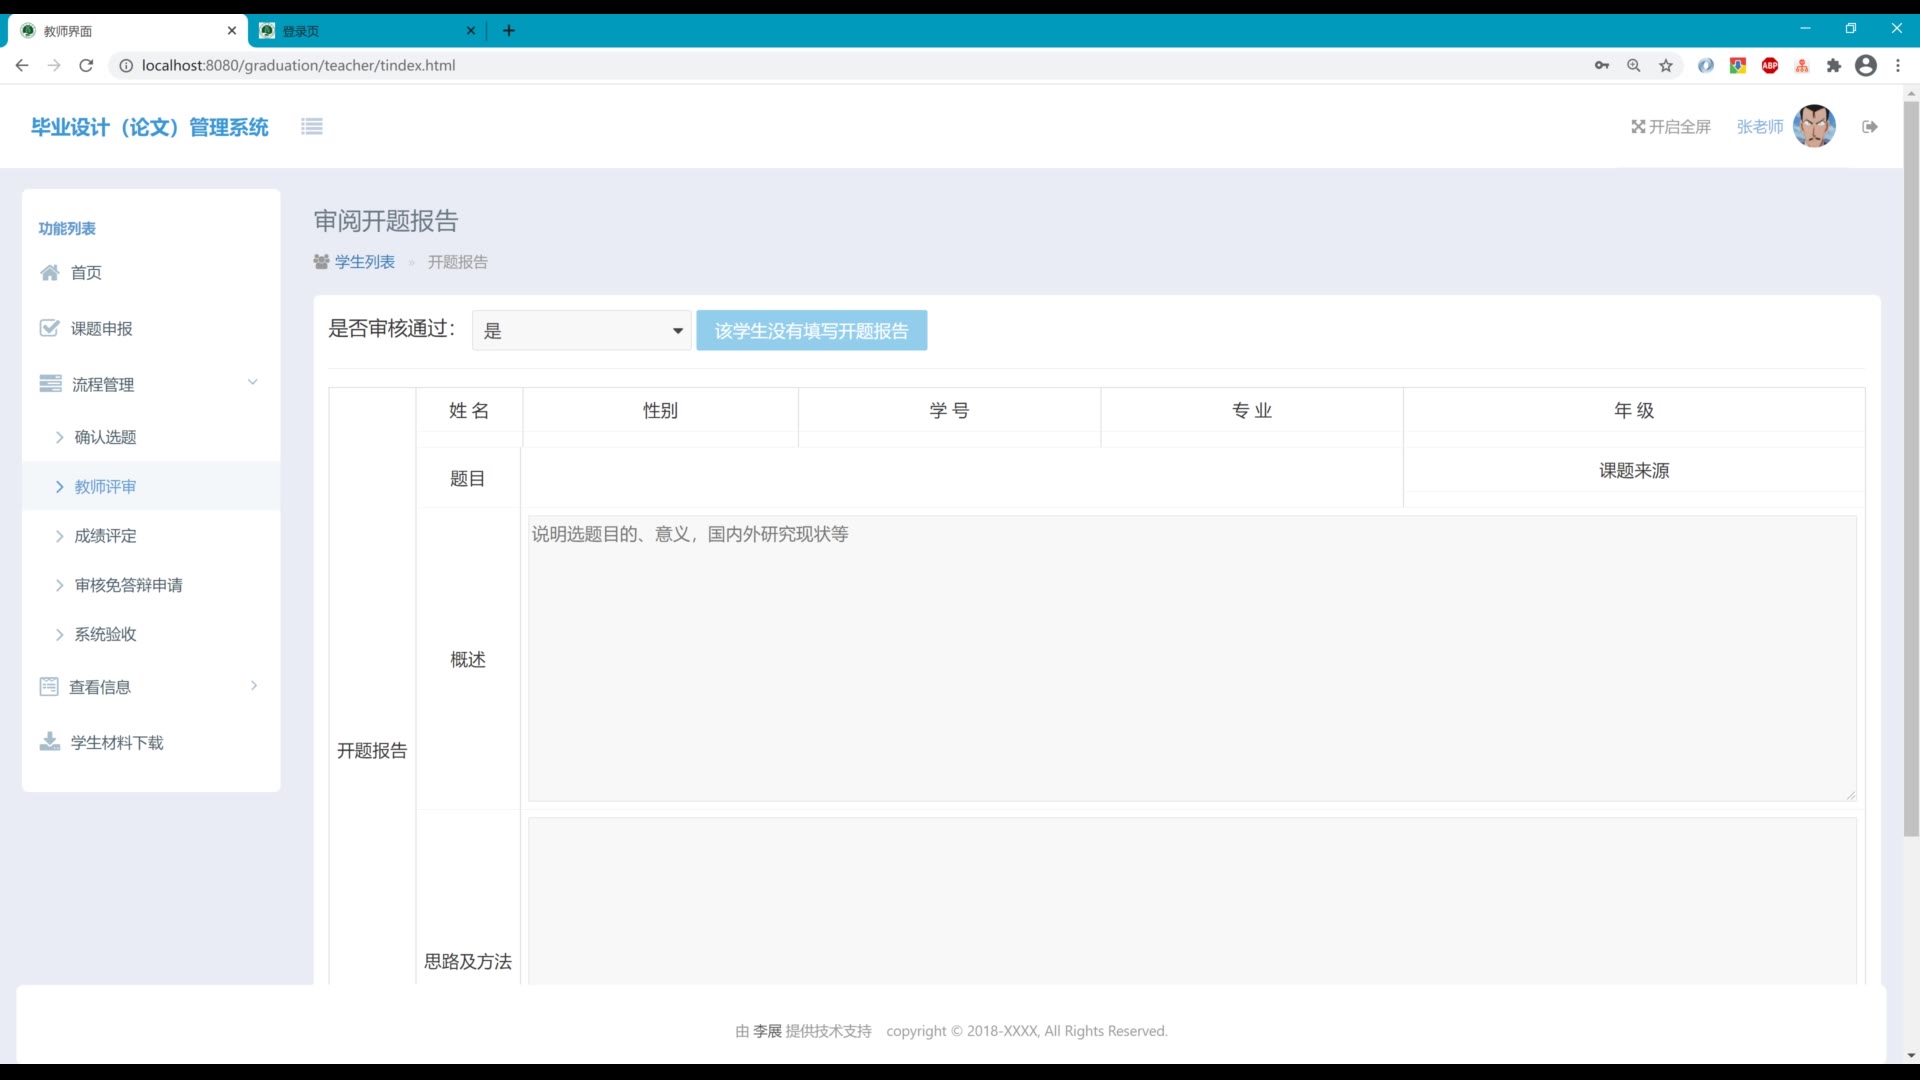Click the logout icon next to avatar
The width and height of the screenshot is (1920, 1080).
click(x=1870, y=127)
